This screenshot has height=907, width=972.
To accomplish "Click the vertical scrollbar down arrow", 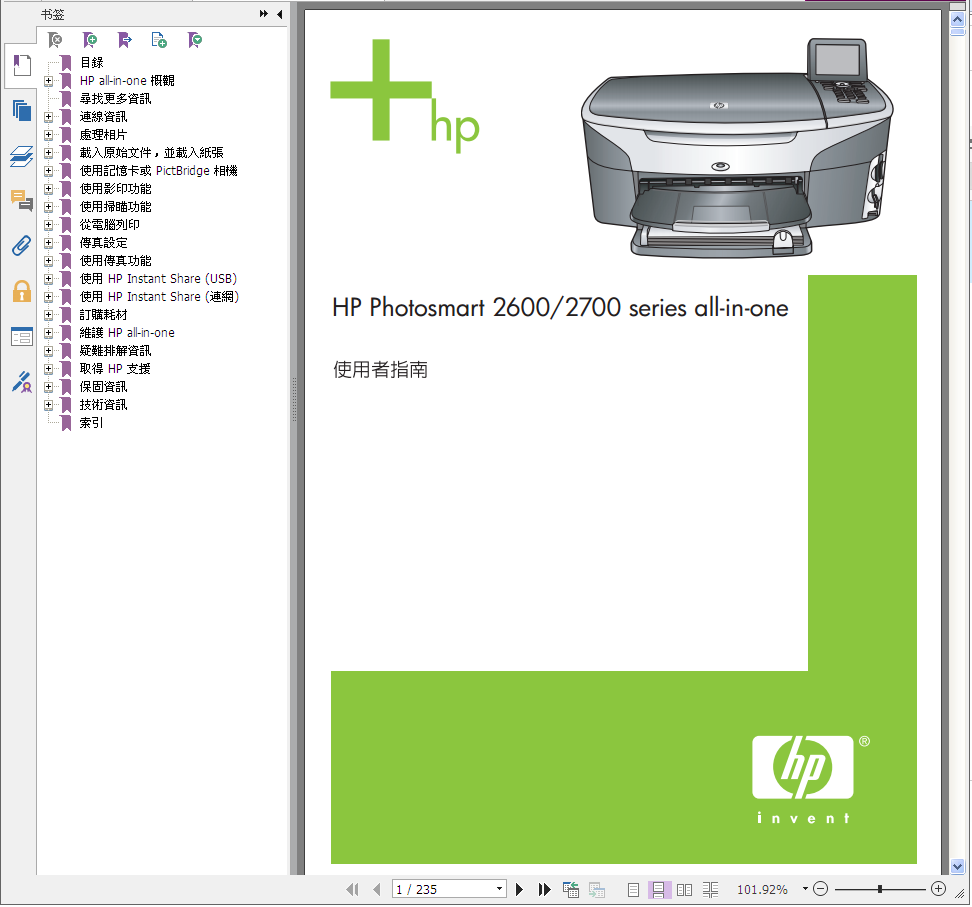I will (x=958, y=867).
